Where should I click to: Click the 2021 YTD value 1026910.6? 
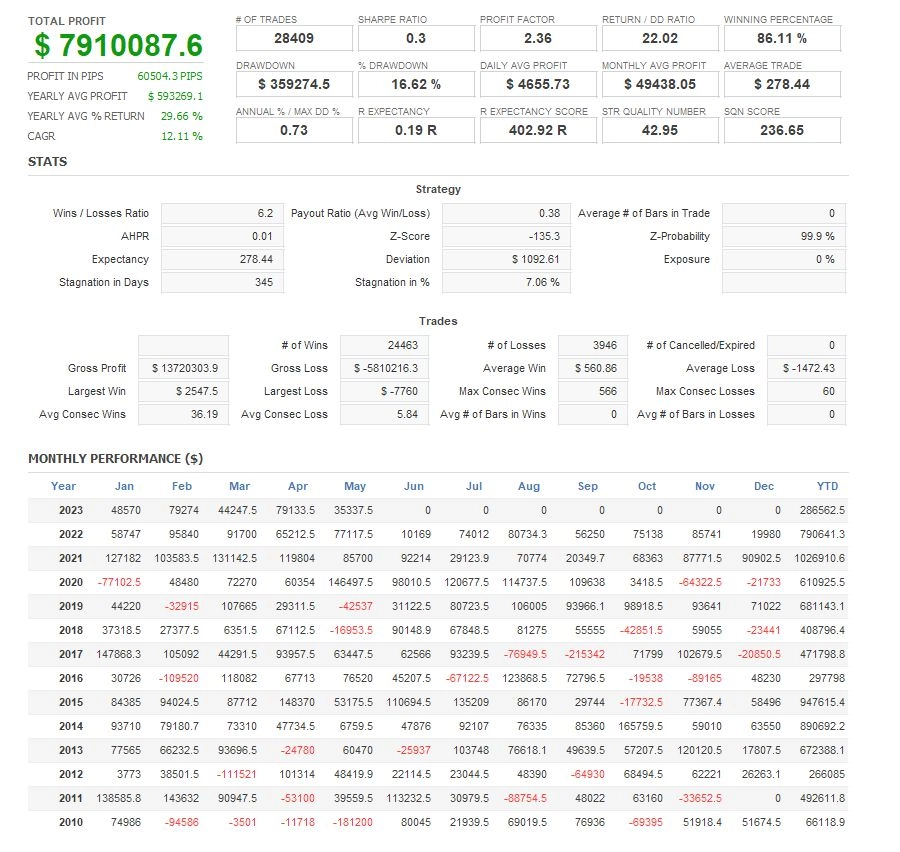820,558
